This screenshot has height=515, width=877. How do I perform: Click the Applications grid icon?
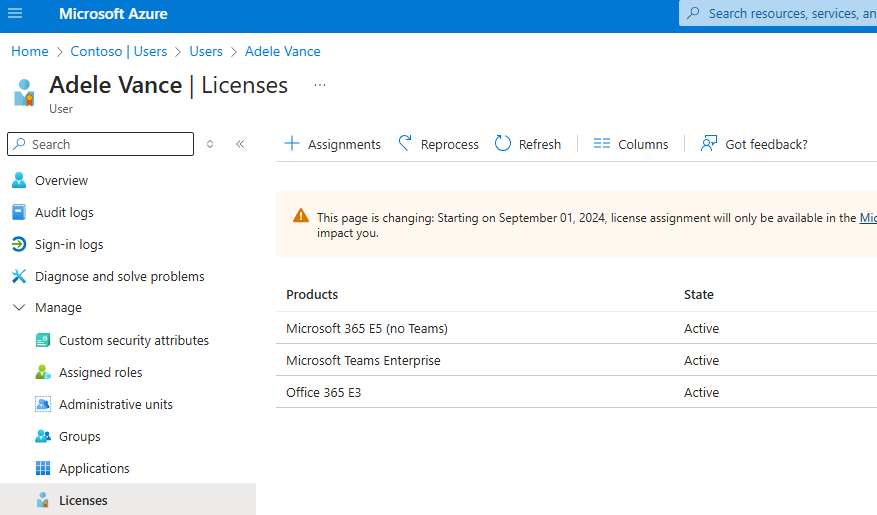click(x=43, y=468)
